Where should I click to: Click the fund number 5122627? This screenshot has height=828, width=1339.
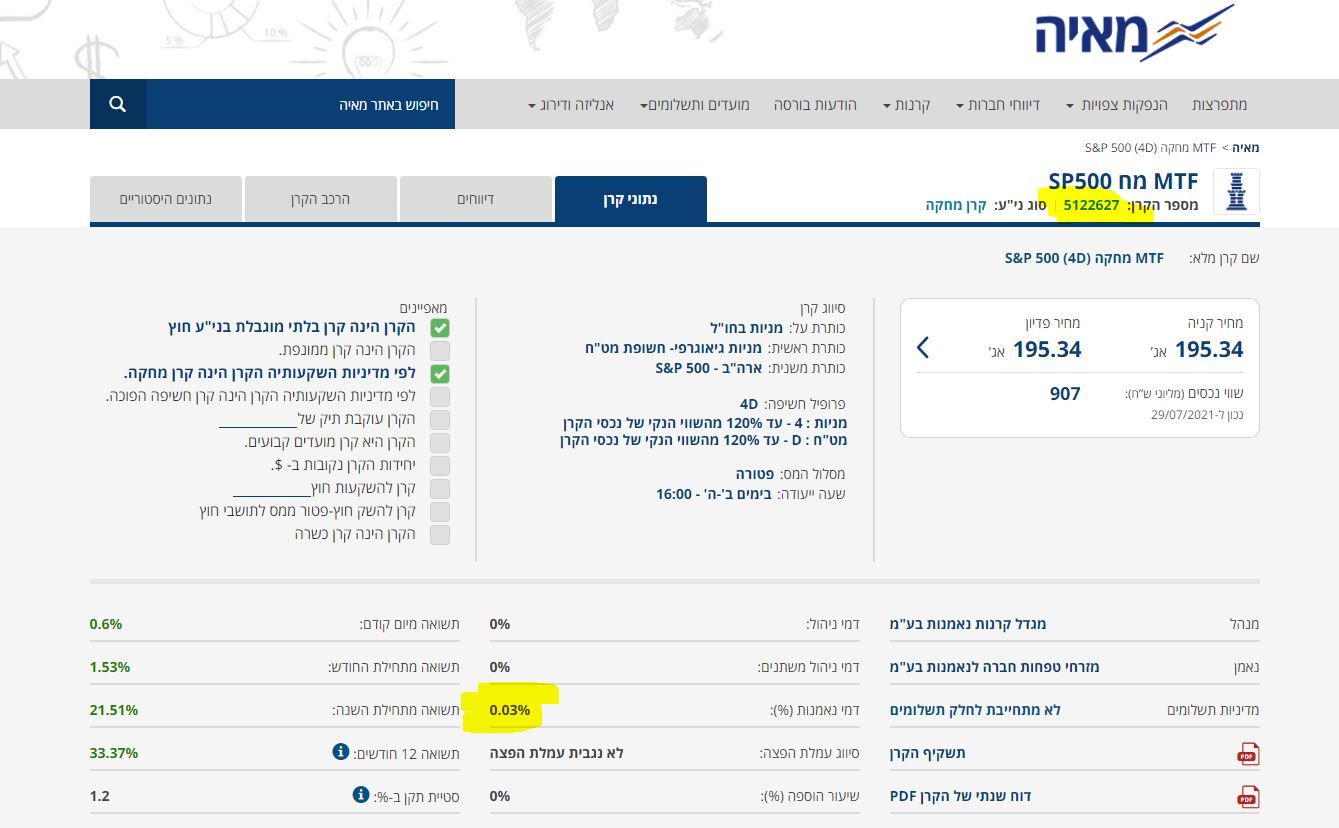(x=1091, y=205)
